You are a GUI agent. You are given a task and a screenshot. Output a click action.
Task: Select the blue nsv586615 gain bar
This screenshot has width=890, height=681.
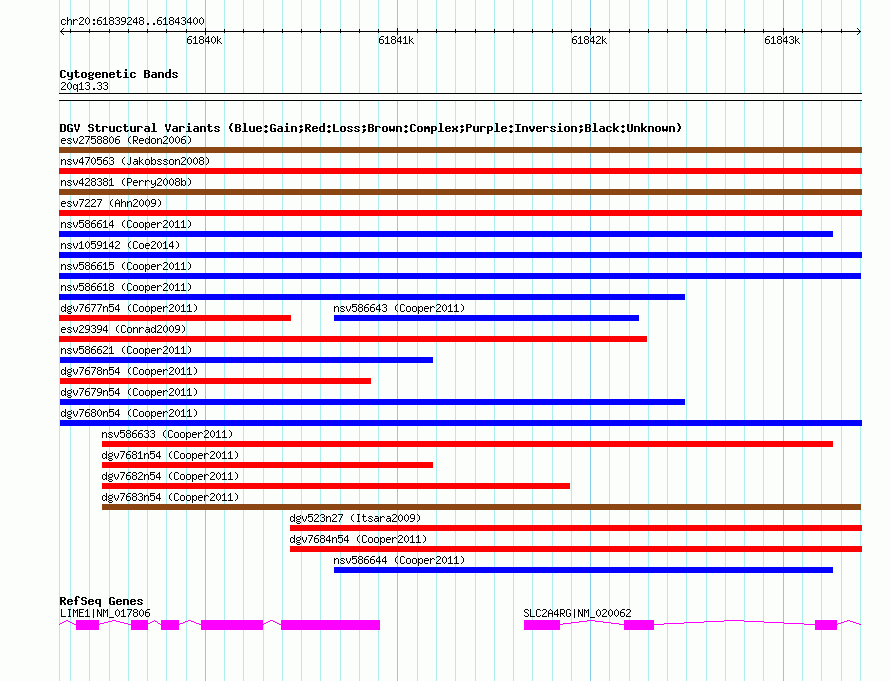[460, 276]
